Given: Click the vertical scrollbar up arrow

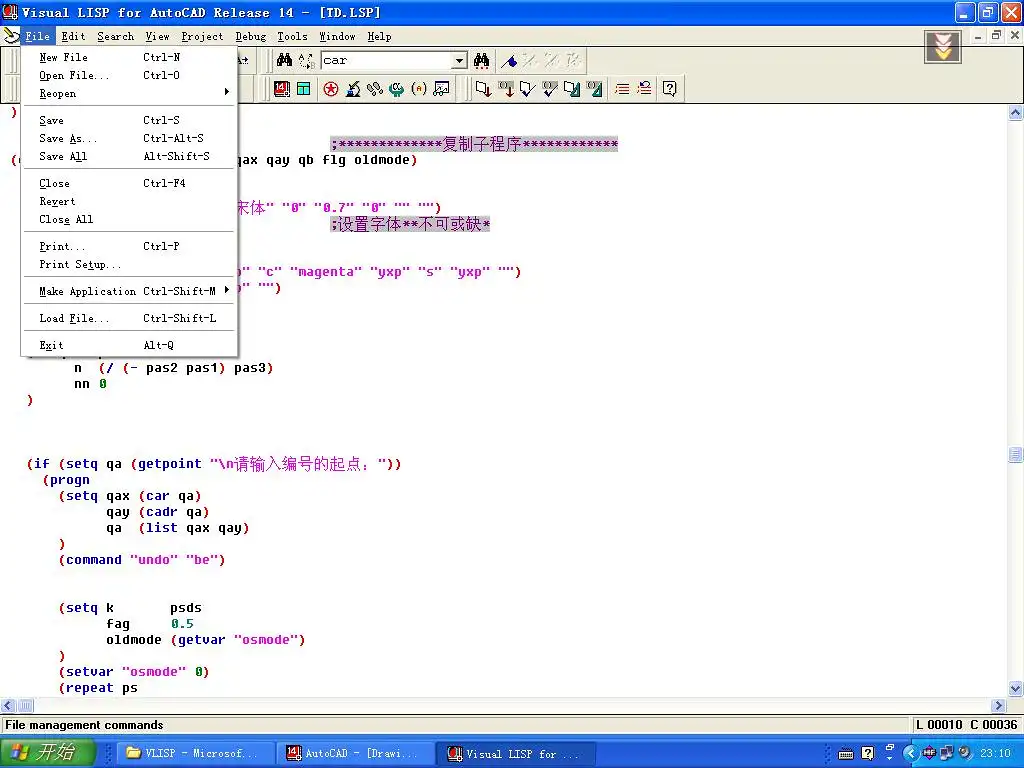Looking at the screenshot, I should point(1016,113).
